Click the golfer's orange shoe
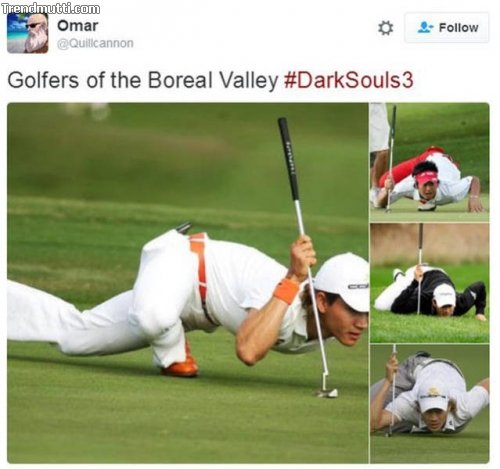Screen dimensions: 500x469 (x=181, y=366)
